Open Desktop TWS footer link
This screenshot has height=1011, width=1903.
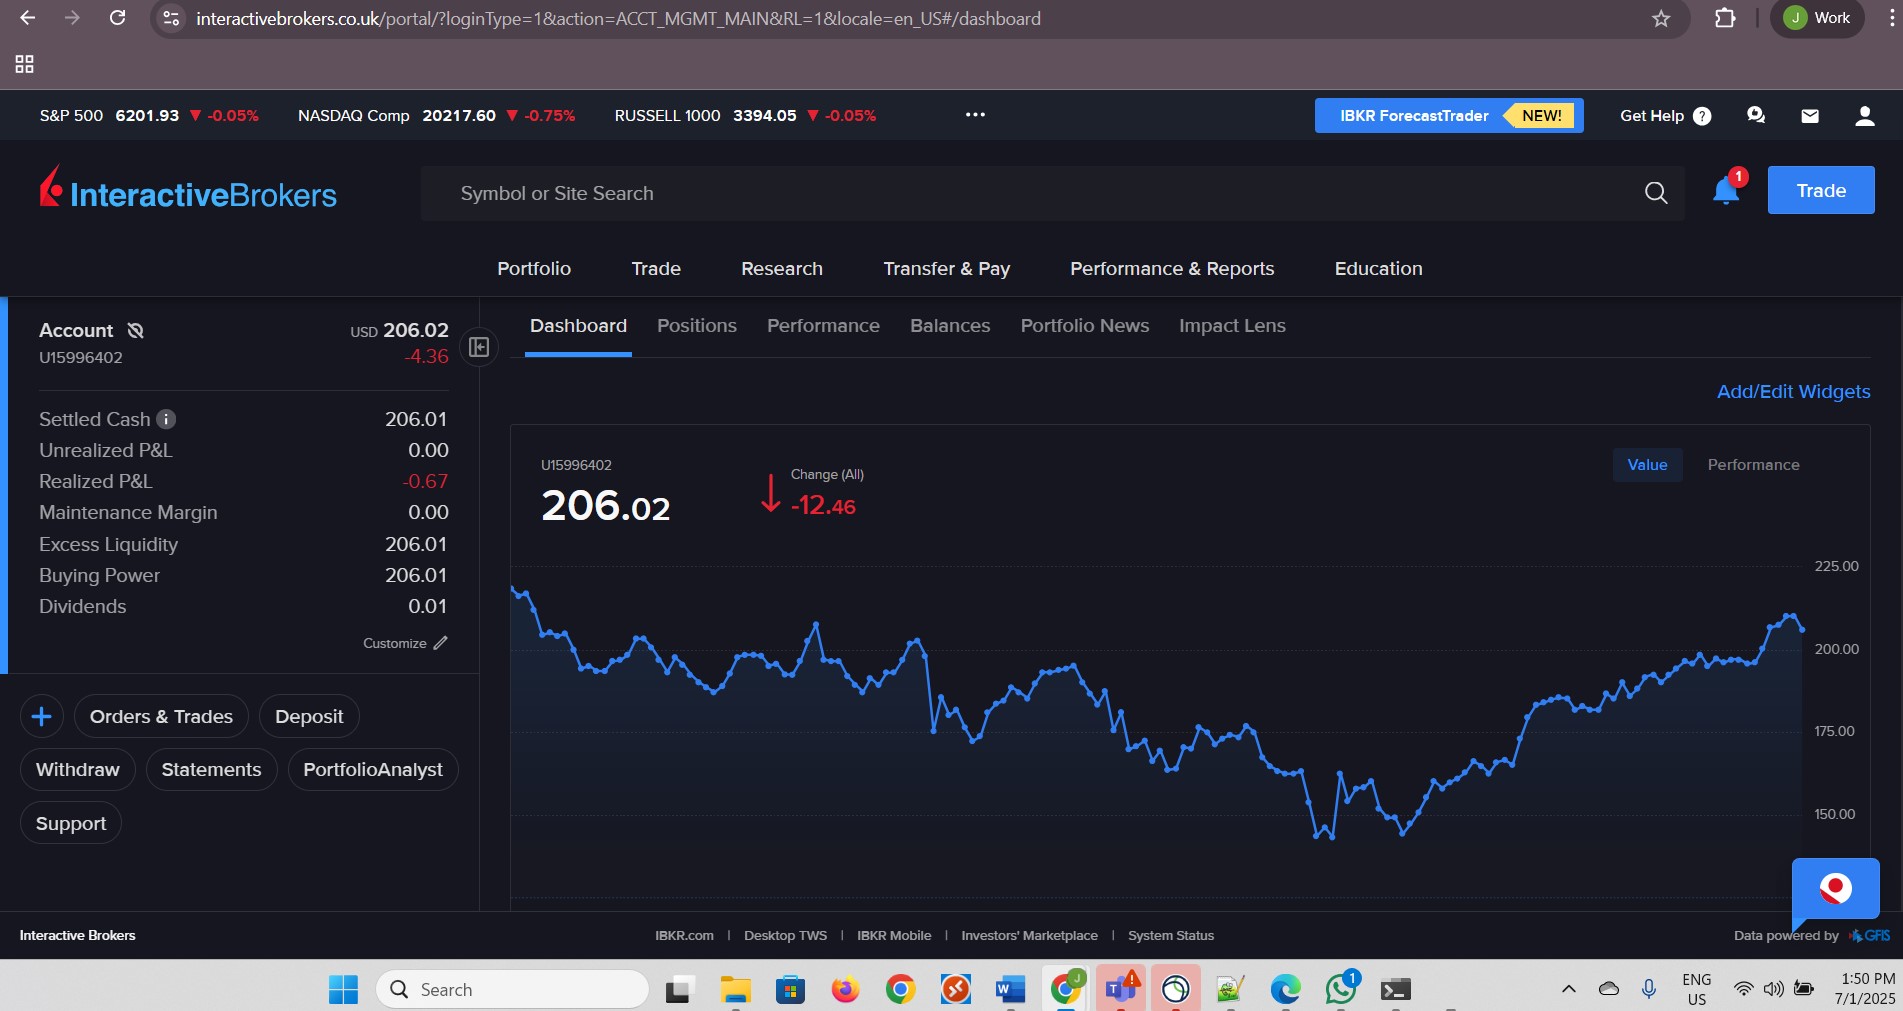pyautogui.click(x=785, y=935)
